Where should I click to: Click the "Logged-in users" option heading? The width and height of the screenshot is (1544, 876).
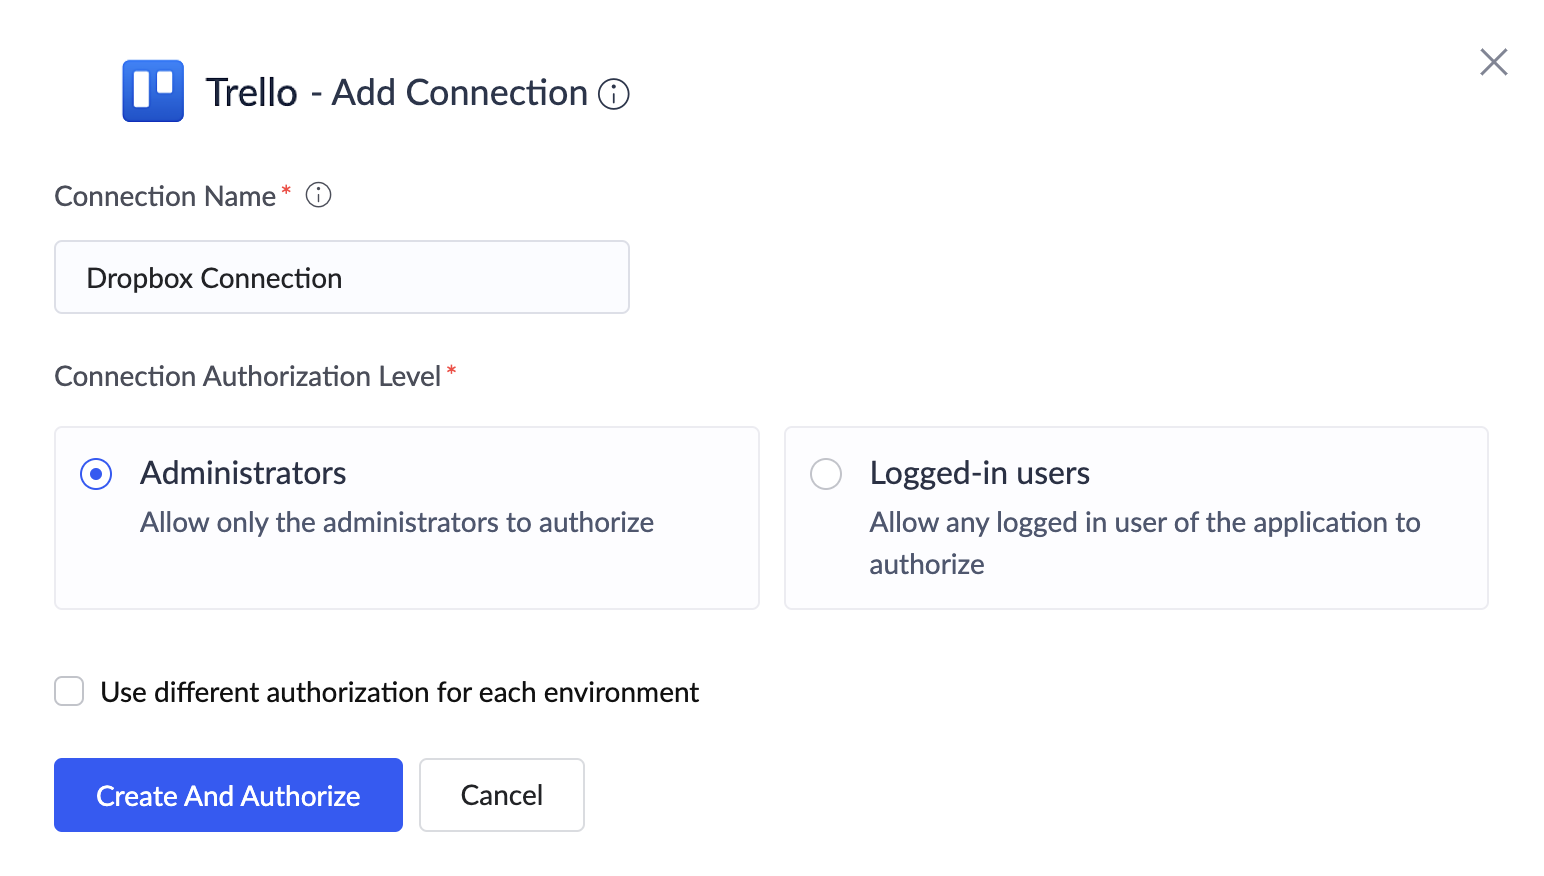pos(979,473)
